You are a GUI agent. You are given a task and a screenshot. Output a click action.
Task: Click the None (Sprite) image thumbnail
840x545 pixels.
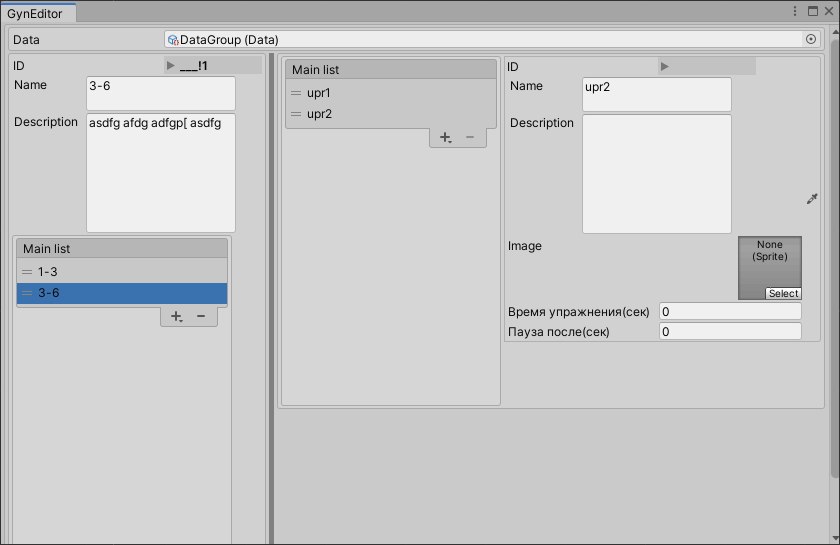[770, 267]
